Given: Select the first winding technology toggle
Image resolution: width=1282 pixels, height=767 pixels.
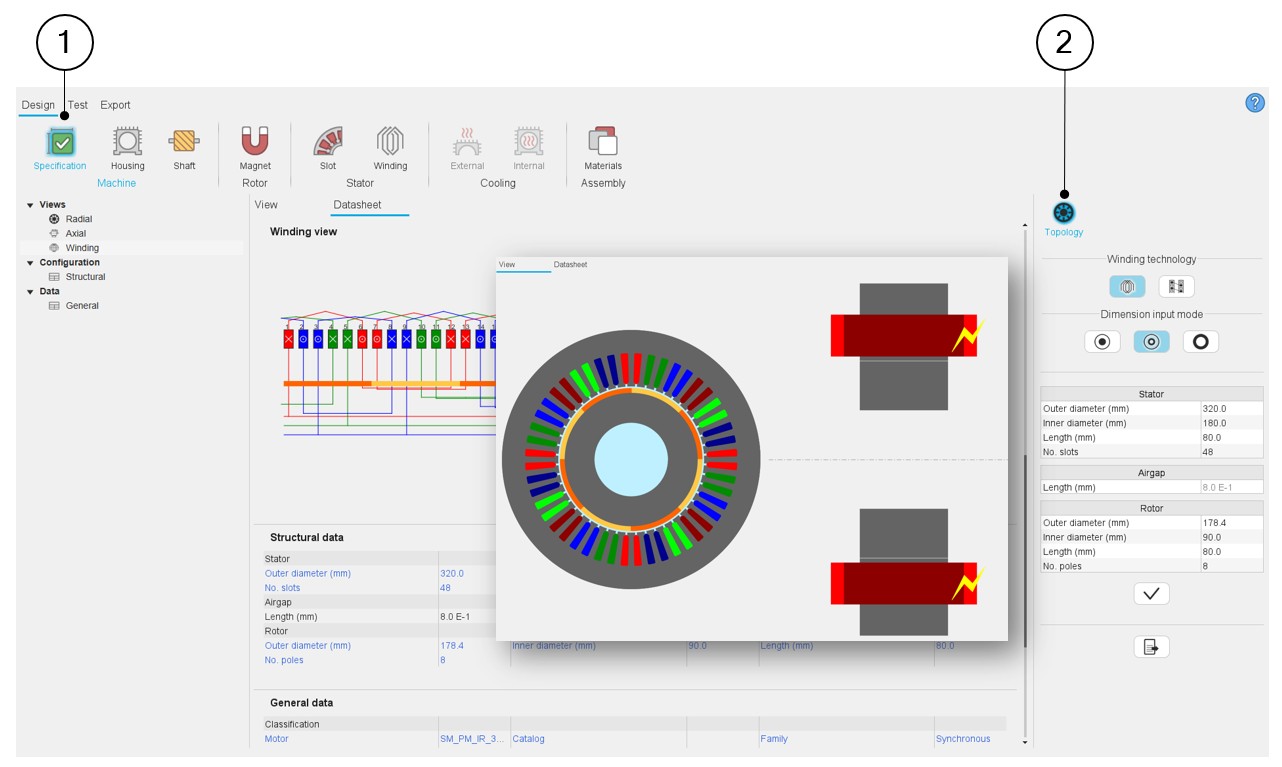Looking at the screenshot, I should 1127,287.
